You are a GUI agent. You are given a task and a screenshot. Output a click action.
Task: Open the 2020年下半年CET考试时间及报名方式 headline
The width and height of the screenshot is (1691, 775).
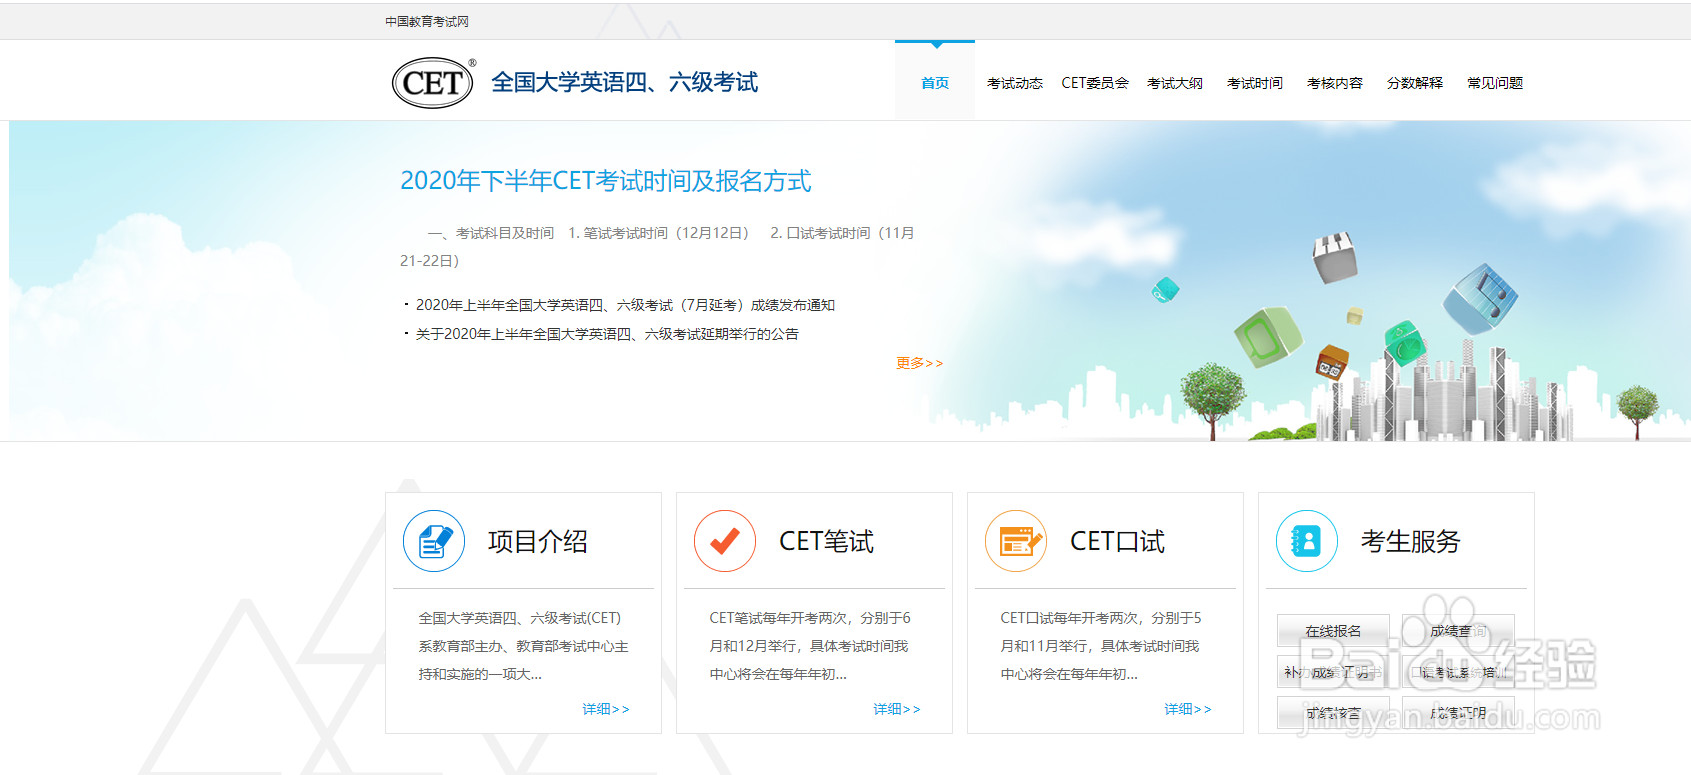tap(606, 181)
